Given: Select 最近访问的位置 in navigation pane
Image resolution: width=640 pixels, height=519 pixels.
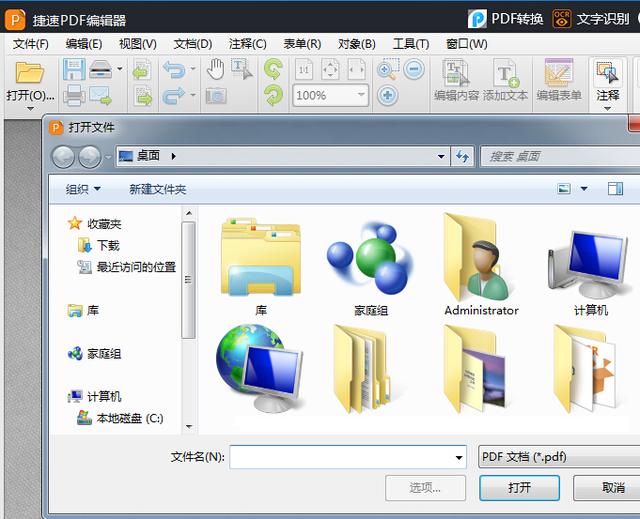Looking at the screenshot, I should click(127, 267).
